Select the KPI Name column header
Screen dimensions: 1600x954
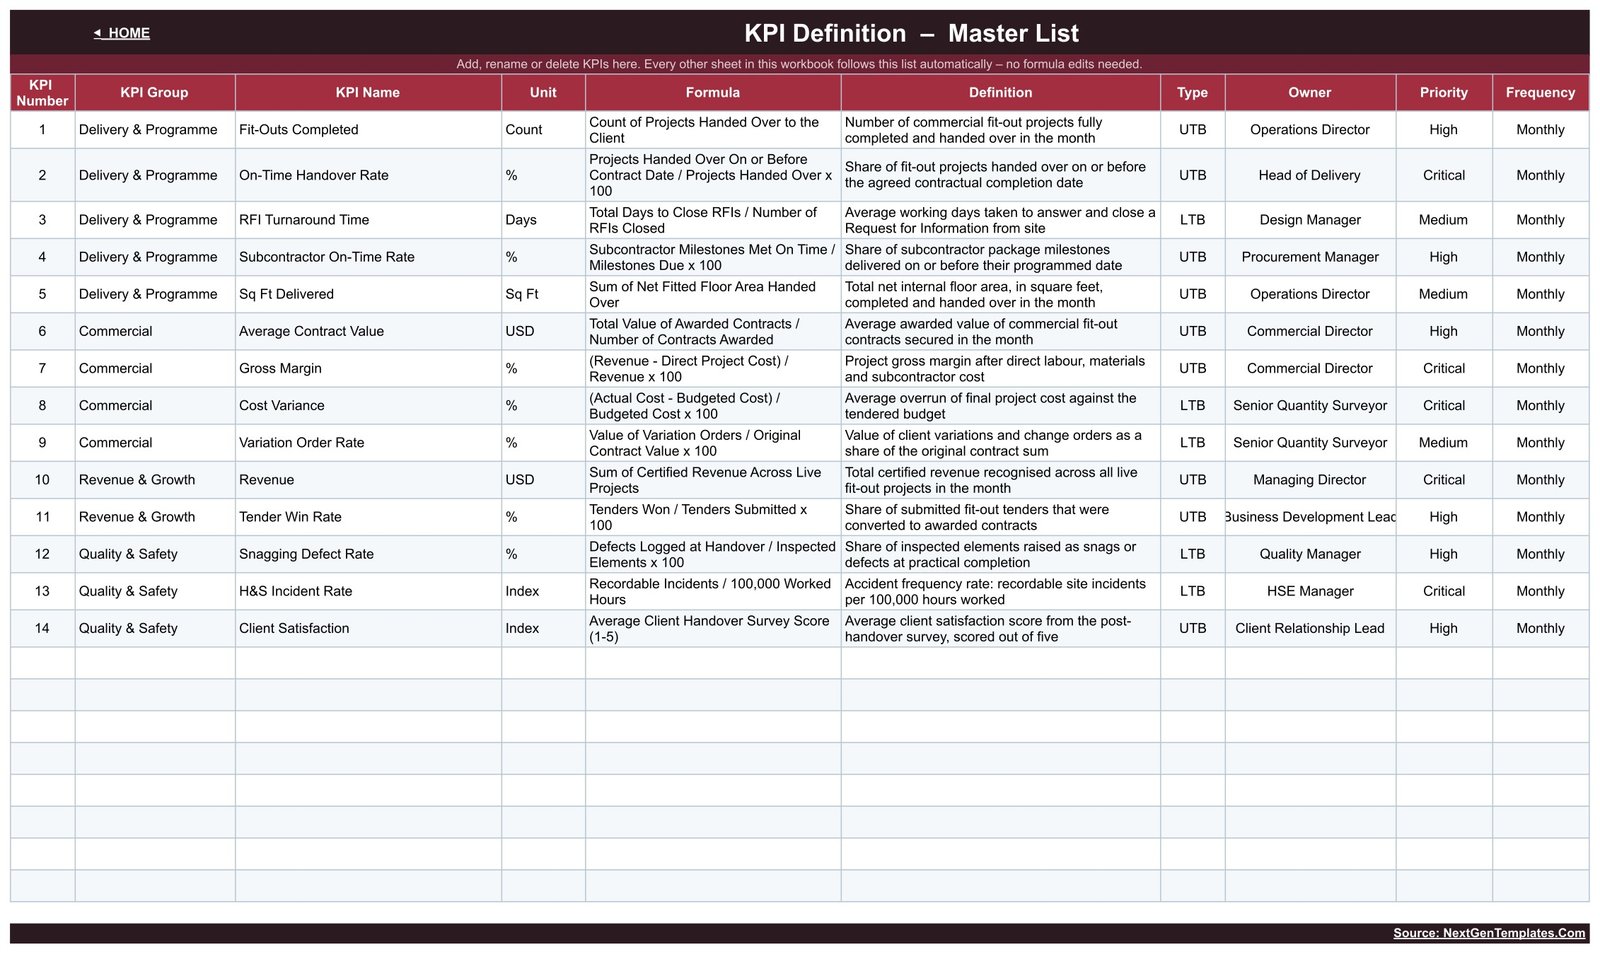point(368,92)
